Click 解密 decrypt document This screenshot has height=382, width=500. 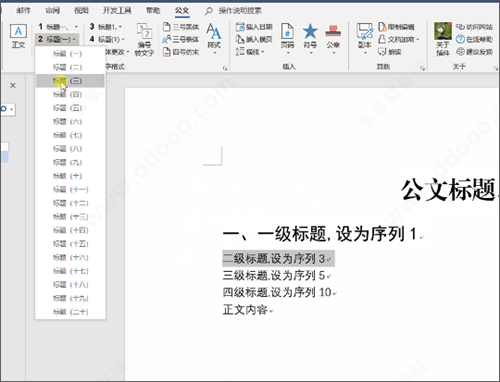(x=390, y=52)
